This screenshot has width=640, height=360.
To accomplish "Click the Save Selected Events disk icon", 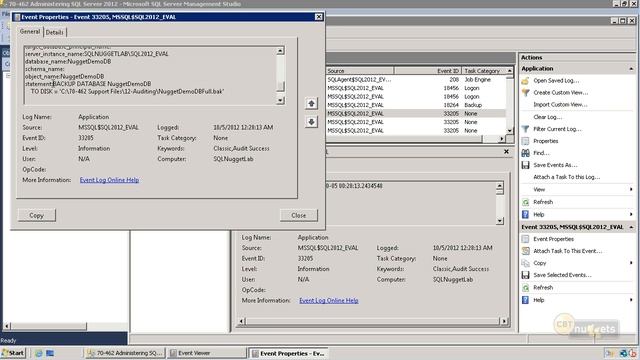I will (x=525, y=275).
